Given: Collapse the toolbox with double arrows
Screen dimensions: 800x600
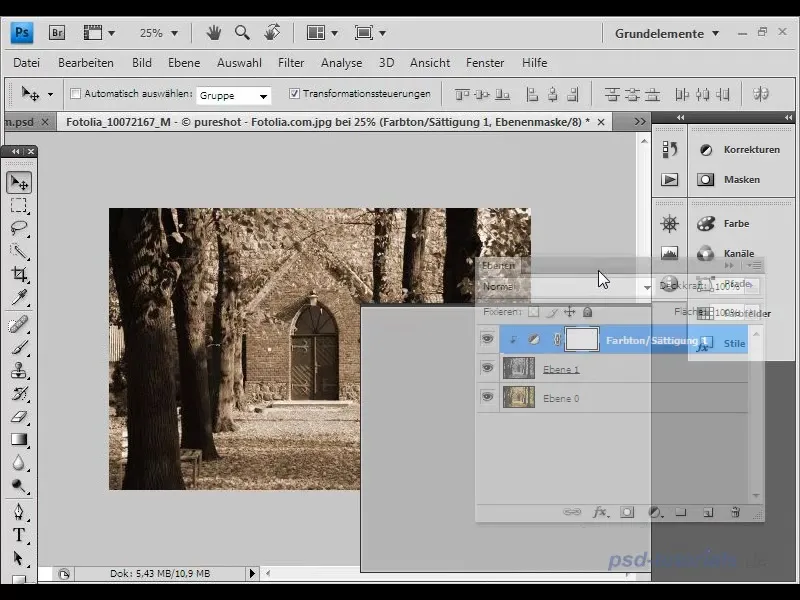Looking at the screenshot, I should coord(15,152).
